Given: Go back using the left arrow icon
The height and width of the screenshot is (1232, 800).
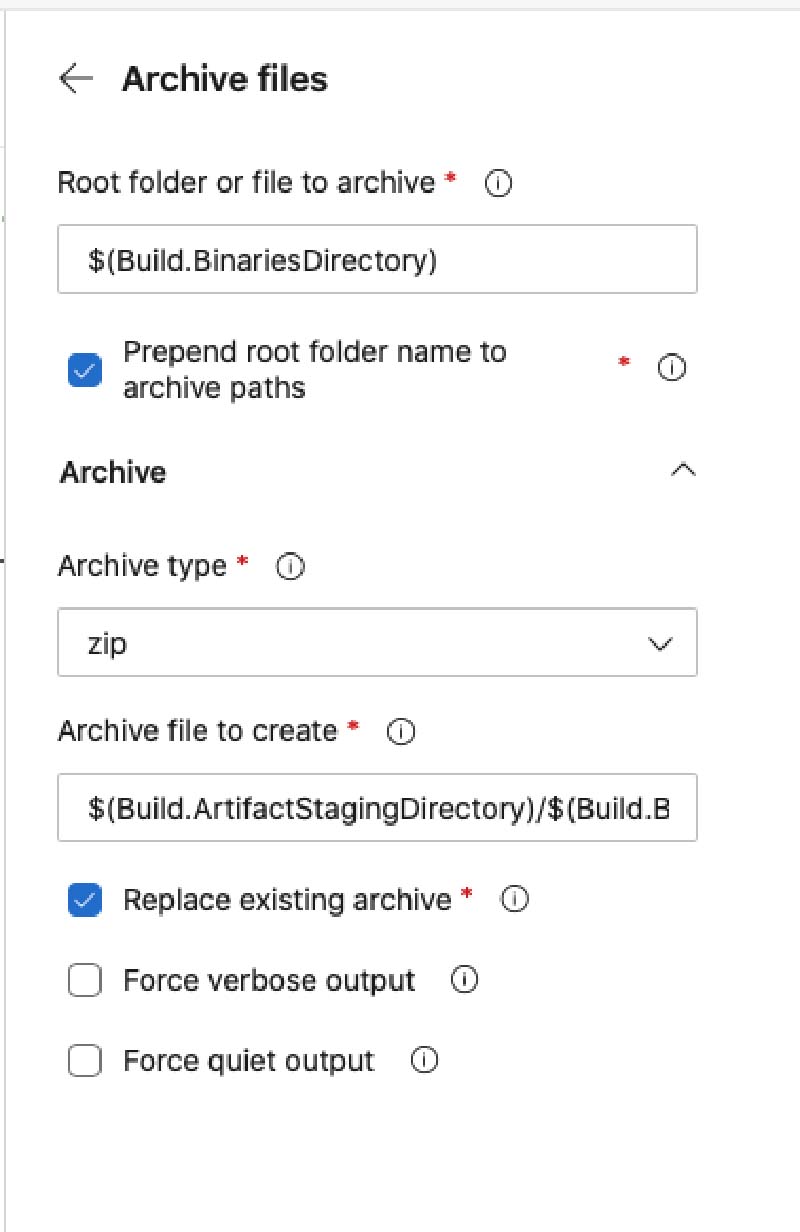Looking at the screenshot, I should [x=76, y=79].
